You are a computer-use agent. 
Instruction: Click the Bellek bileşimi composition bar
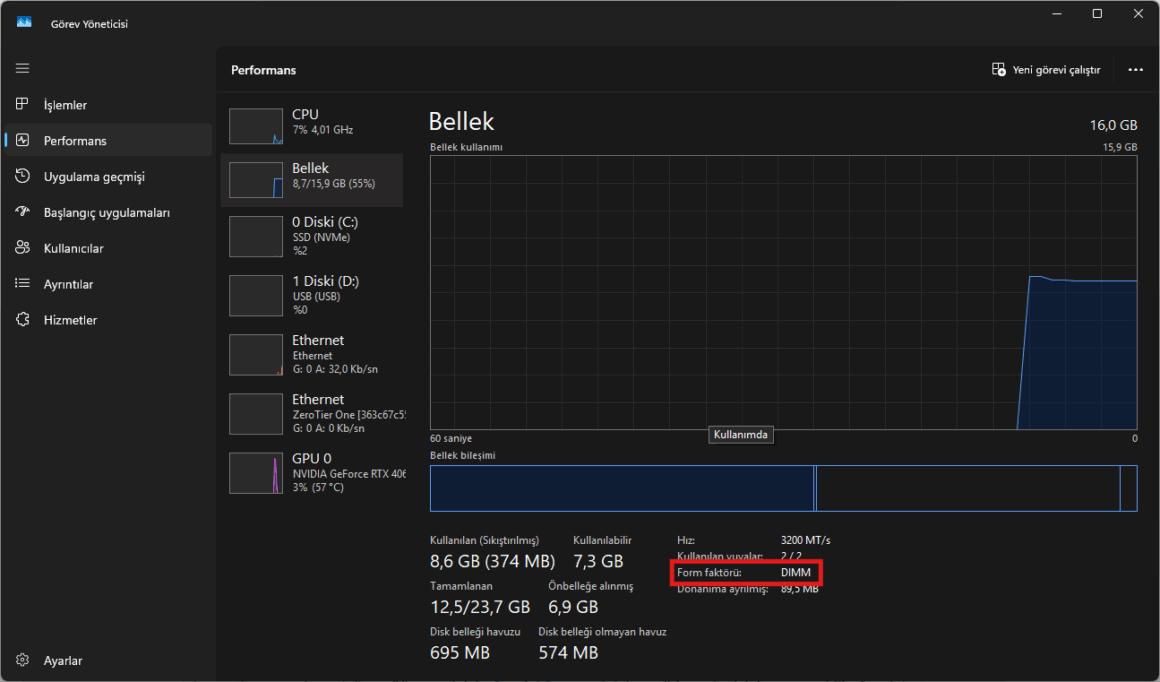tap(783, 488)
